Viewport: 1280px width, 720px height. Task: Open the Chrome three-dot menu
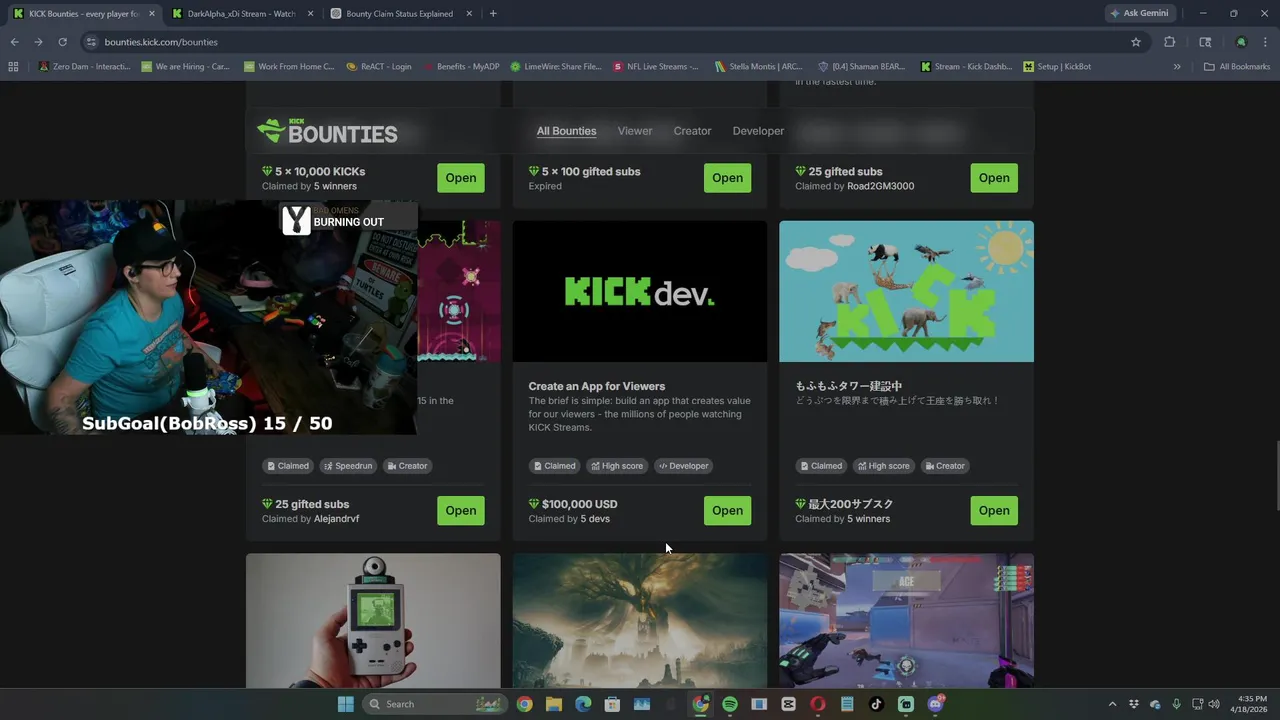pos(1265,42)
